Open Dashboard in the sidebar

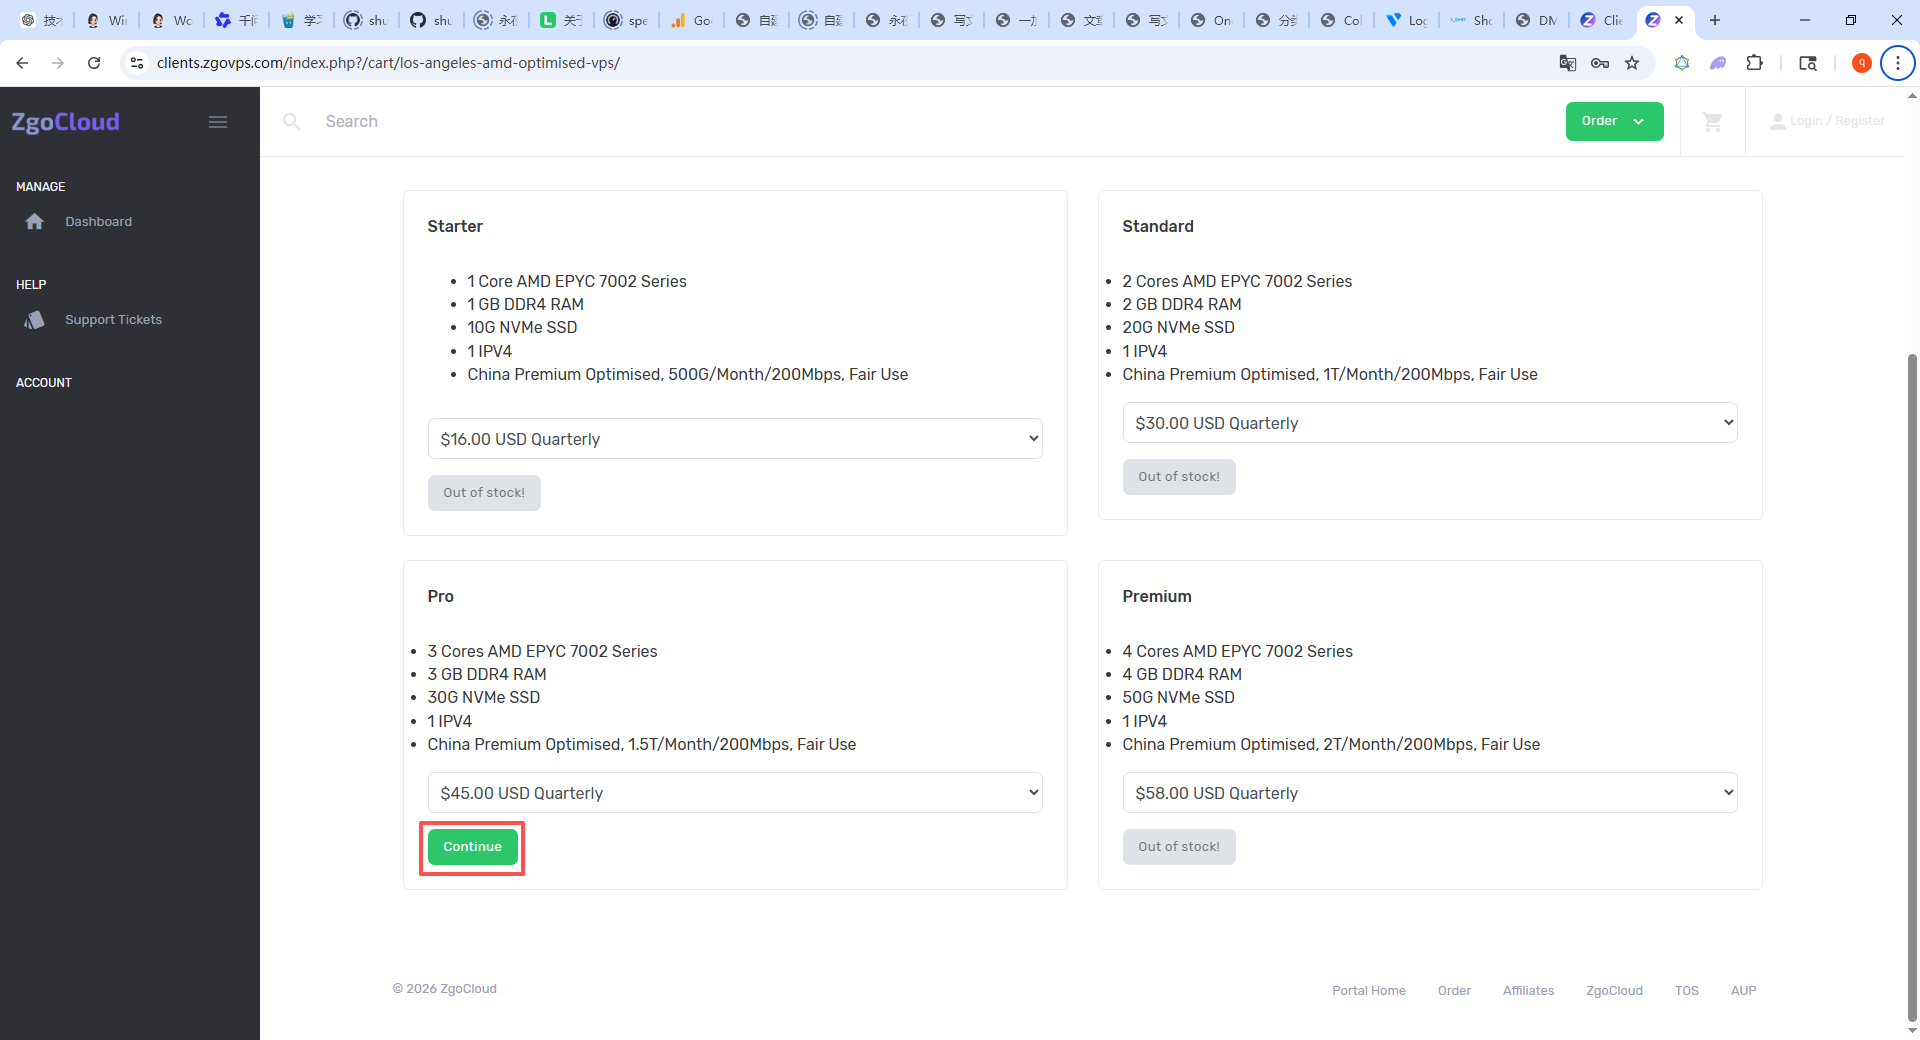[98, 222]
